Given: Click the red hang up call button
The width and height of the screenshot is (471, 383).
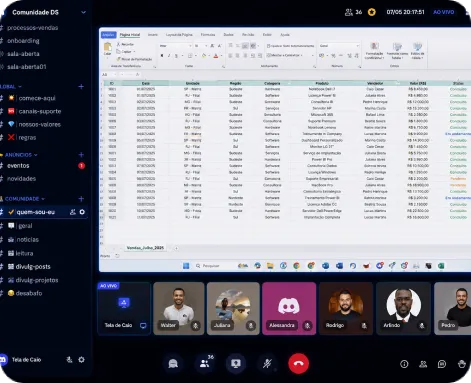Looking at the screenshot, I should coord(298,363).
